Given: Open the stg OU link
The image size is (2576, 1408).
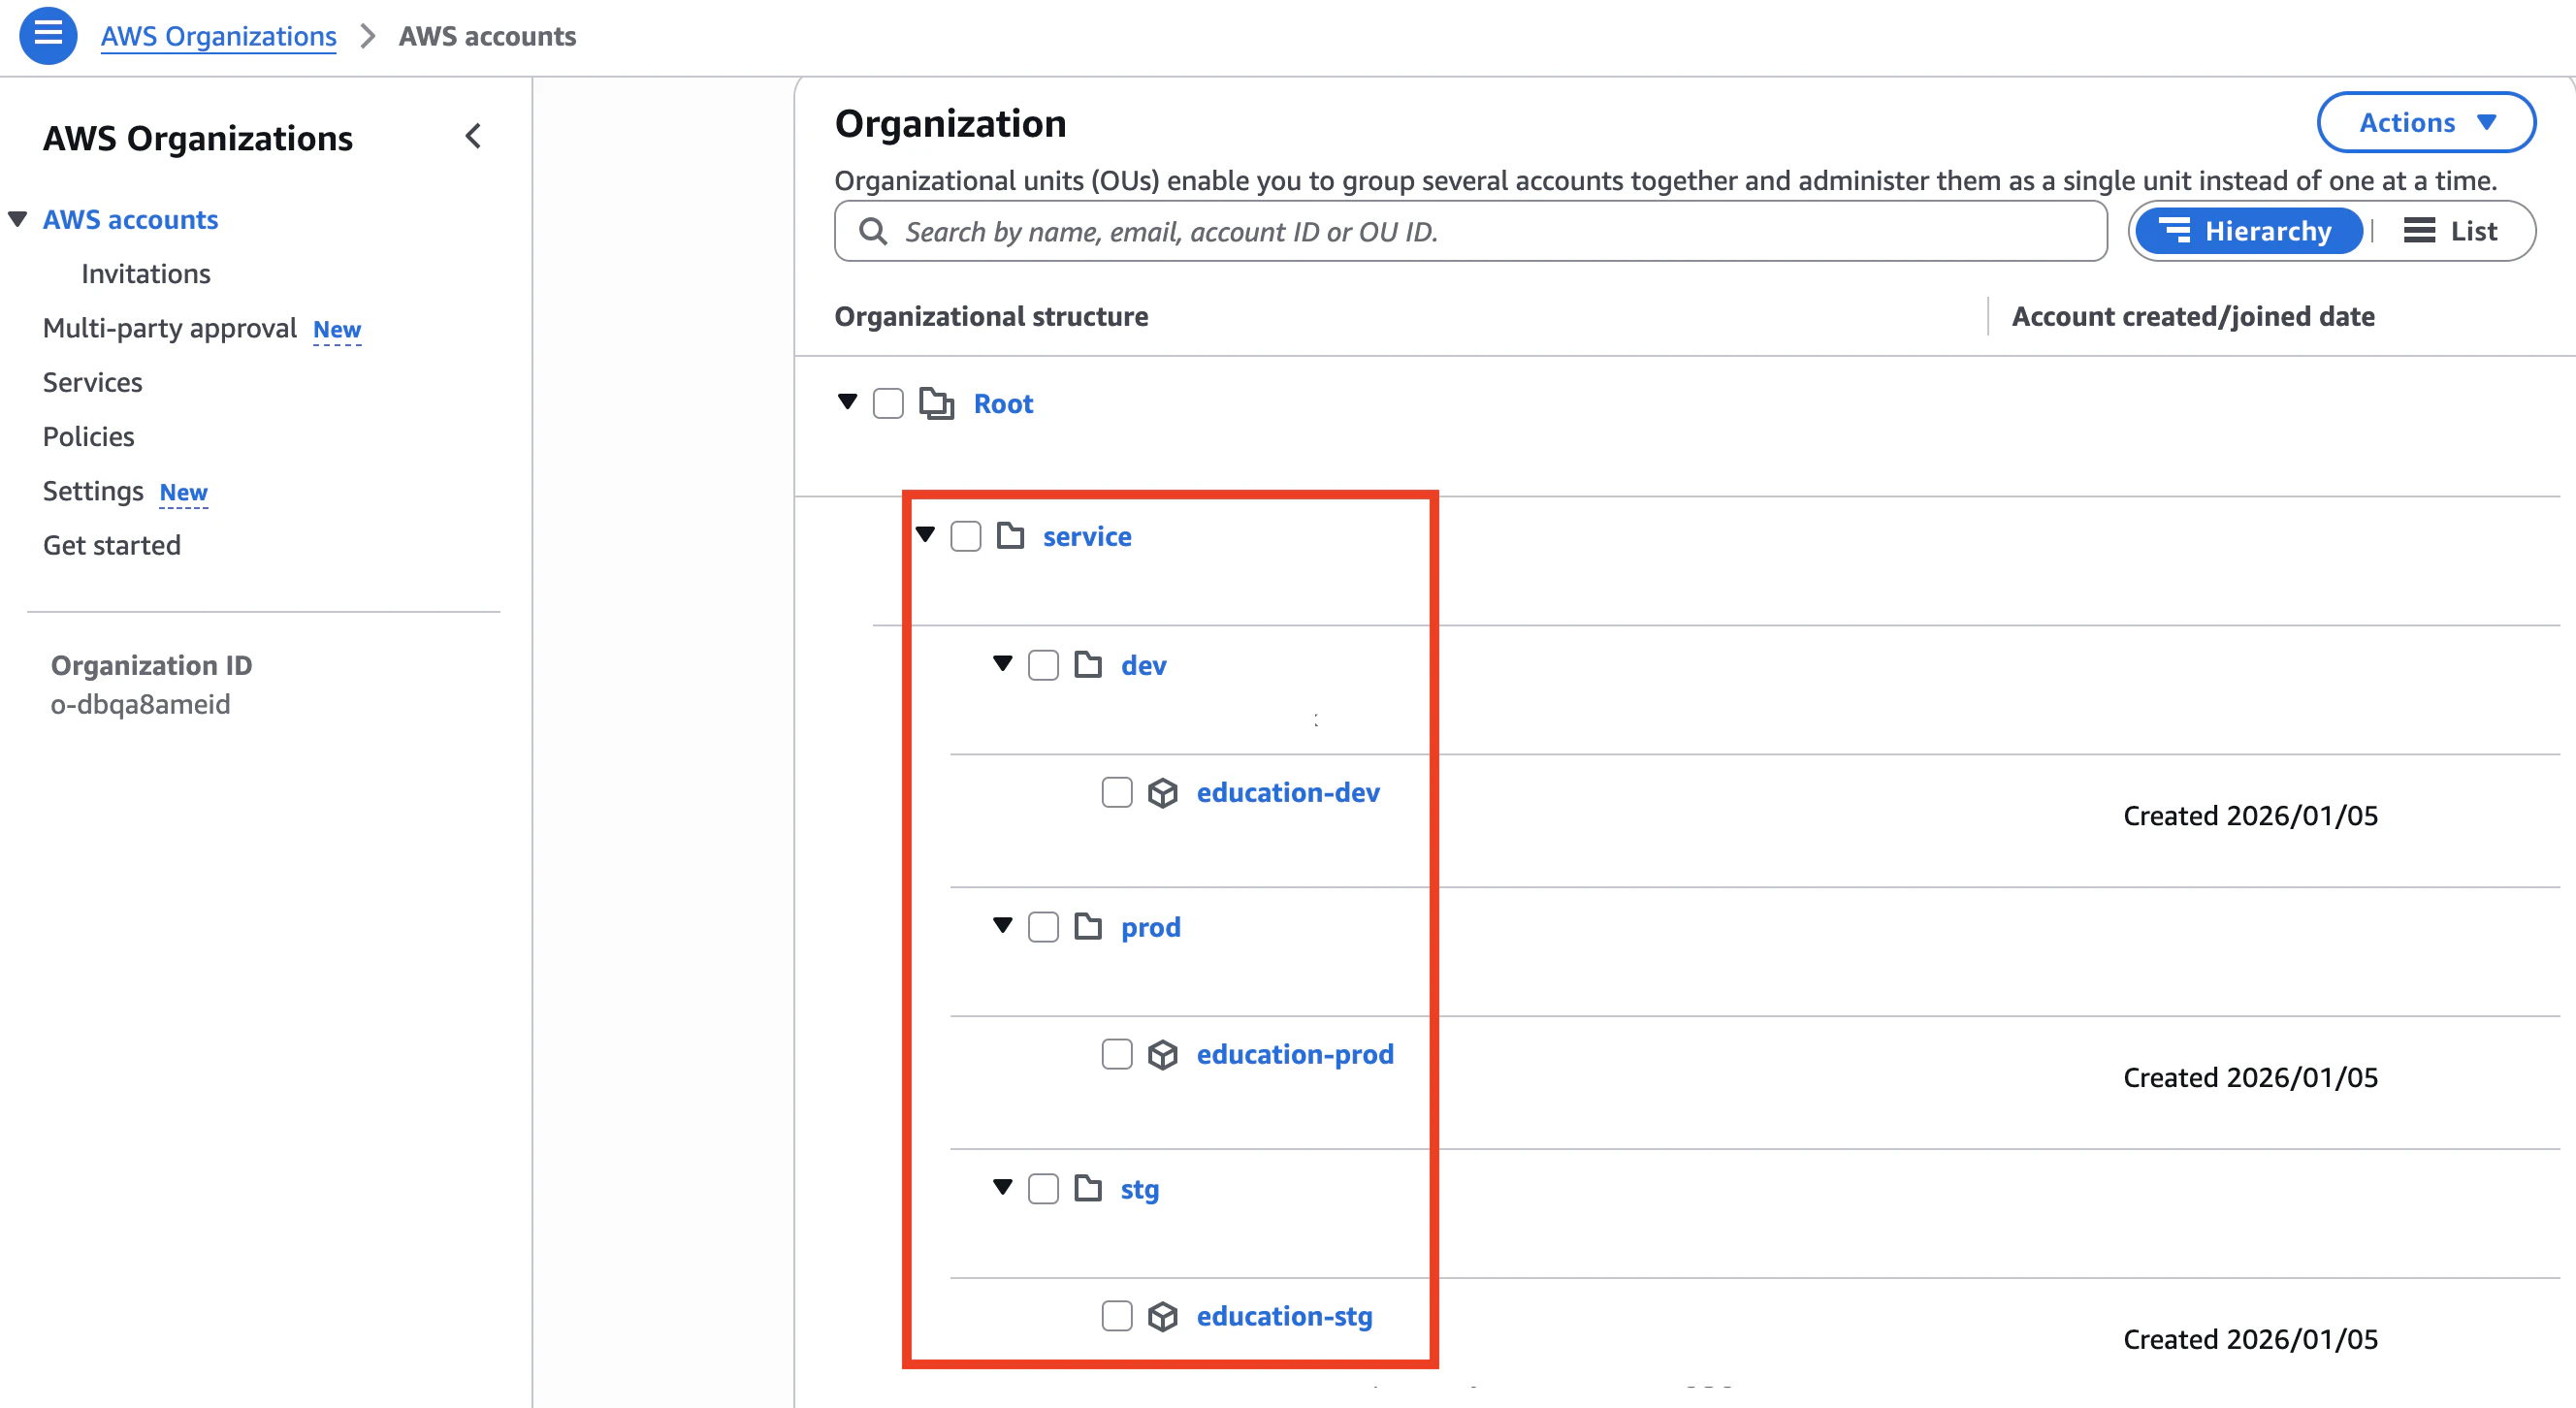Looking at the screenshot, I should pyautogui.click(x=1140, y=1190).
